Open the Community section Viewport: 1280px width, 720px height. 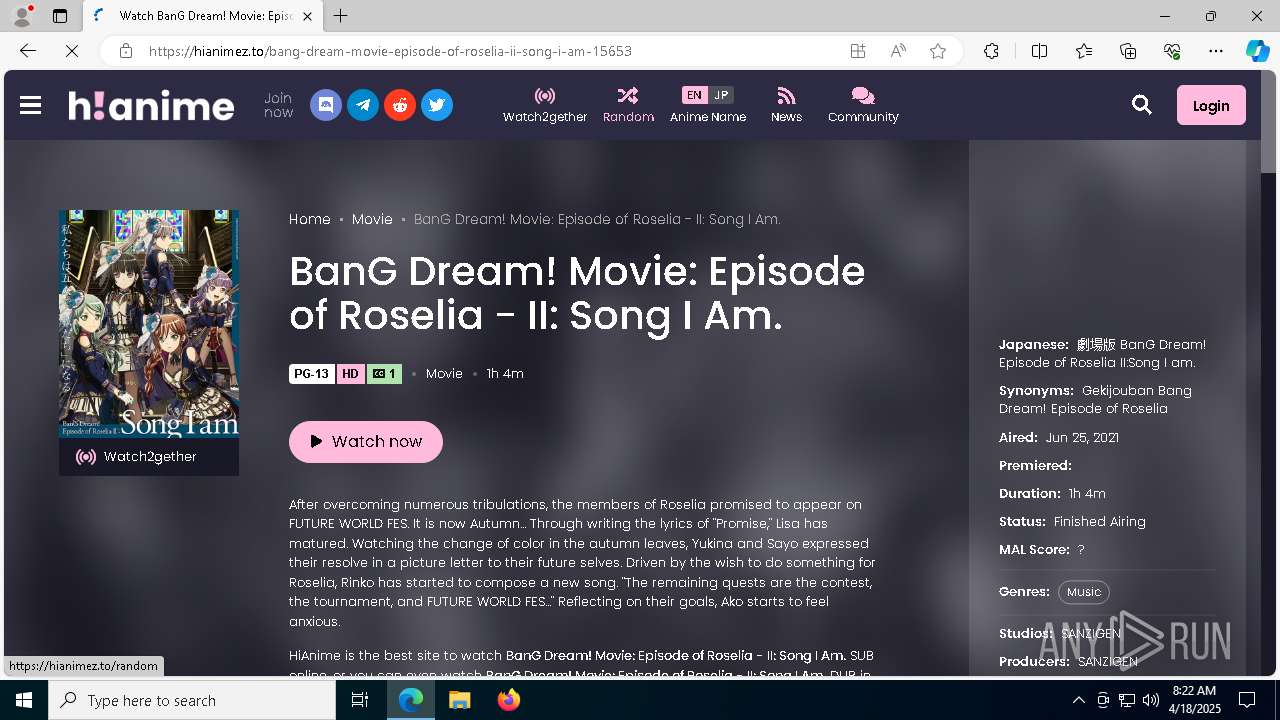(x=863, y=105)
